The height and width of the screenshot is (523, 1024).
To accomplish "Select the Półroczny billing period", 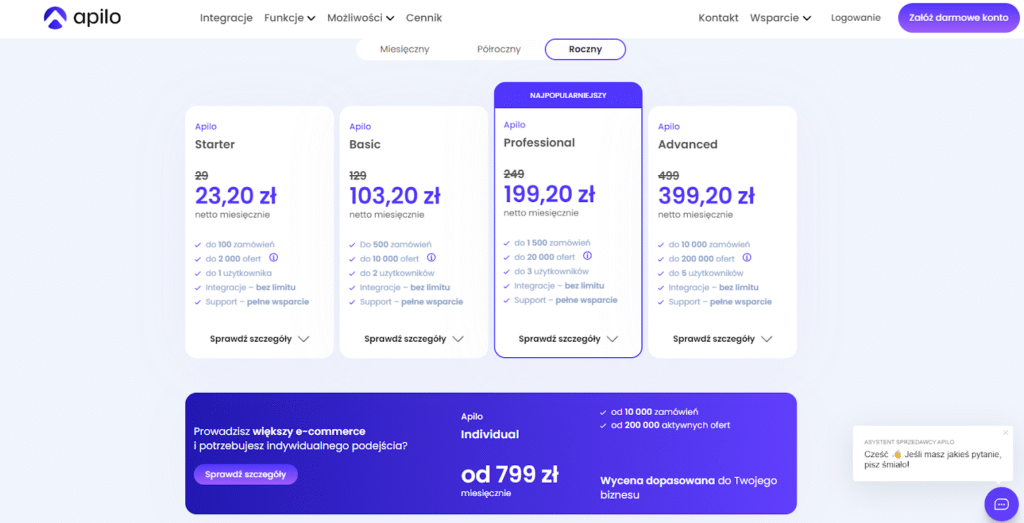I will click(499, 49).
